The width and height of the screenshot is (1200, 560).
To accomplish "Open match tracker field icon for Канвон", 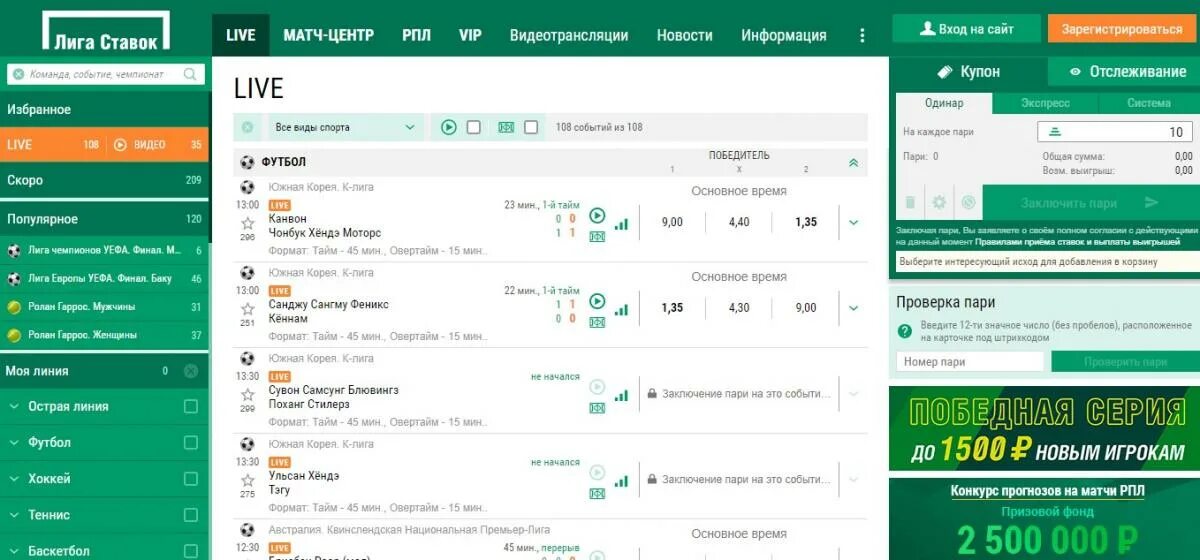I will [x=597, y=237].
